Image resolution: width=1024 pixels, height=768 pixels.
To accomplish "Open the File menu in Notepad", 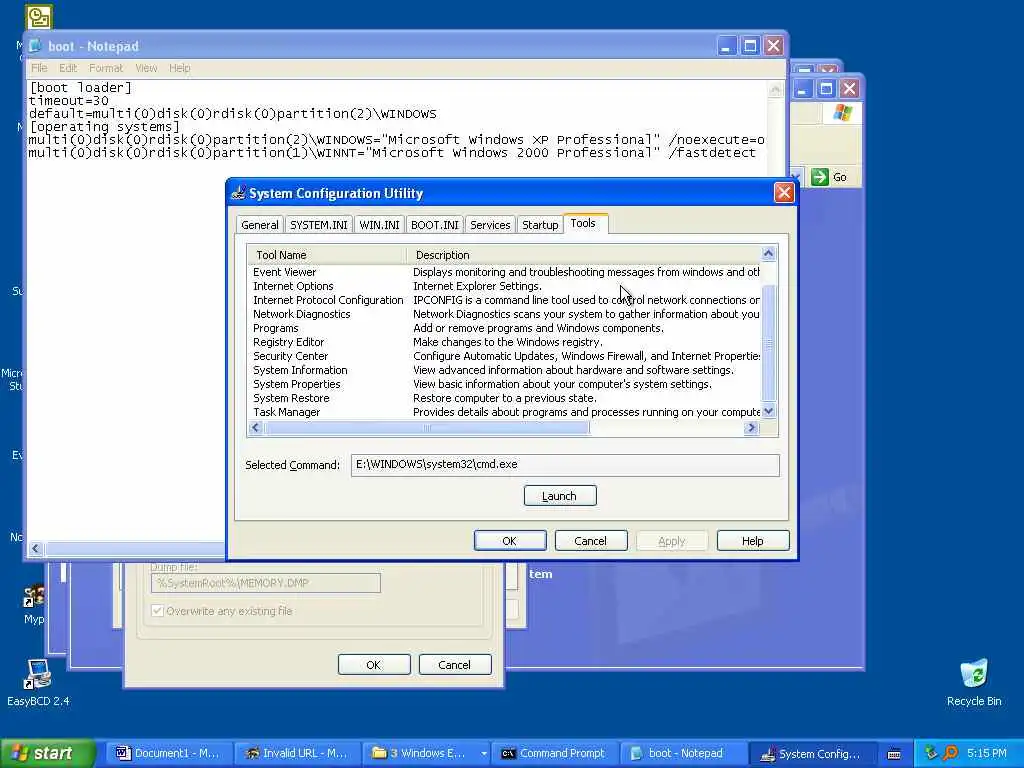I will [x=39, y=68].
